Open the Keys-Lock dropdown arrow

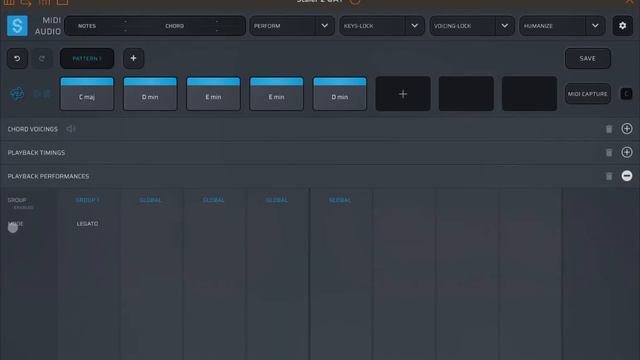[414, 26]
